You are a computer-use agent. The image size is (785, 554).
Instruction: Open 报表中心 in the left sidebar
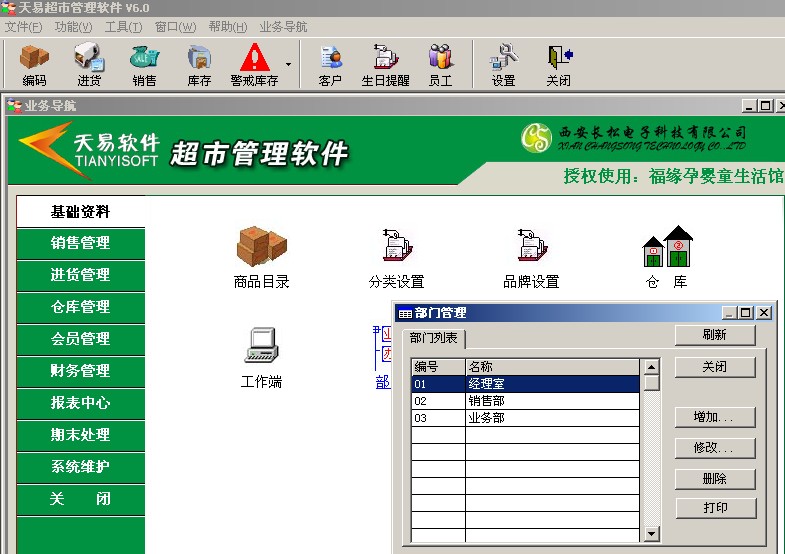tap(80, 403)
